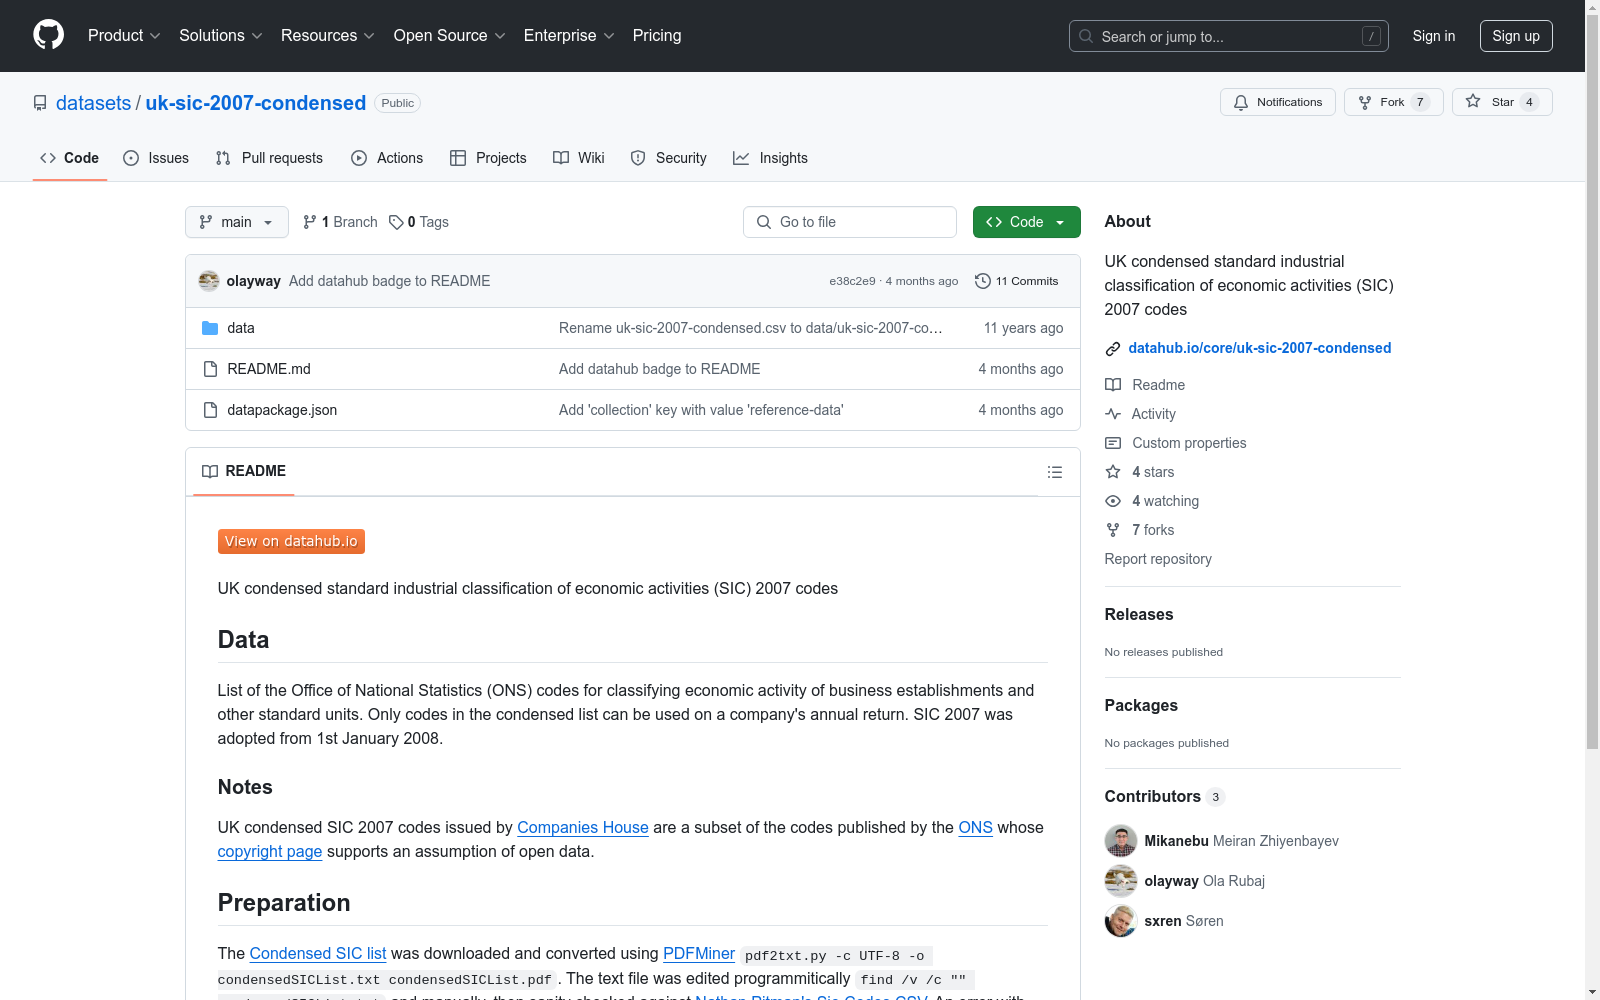Click the Star icon
The image size is (1600, 1000).
(x=1473, y=101)
